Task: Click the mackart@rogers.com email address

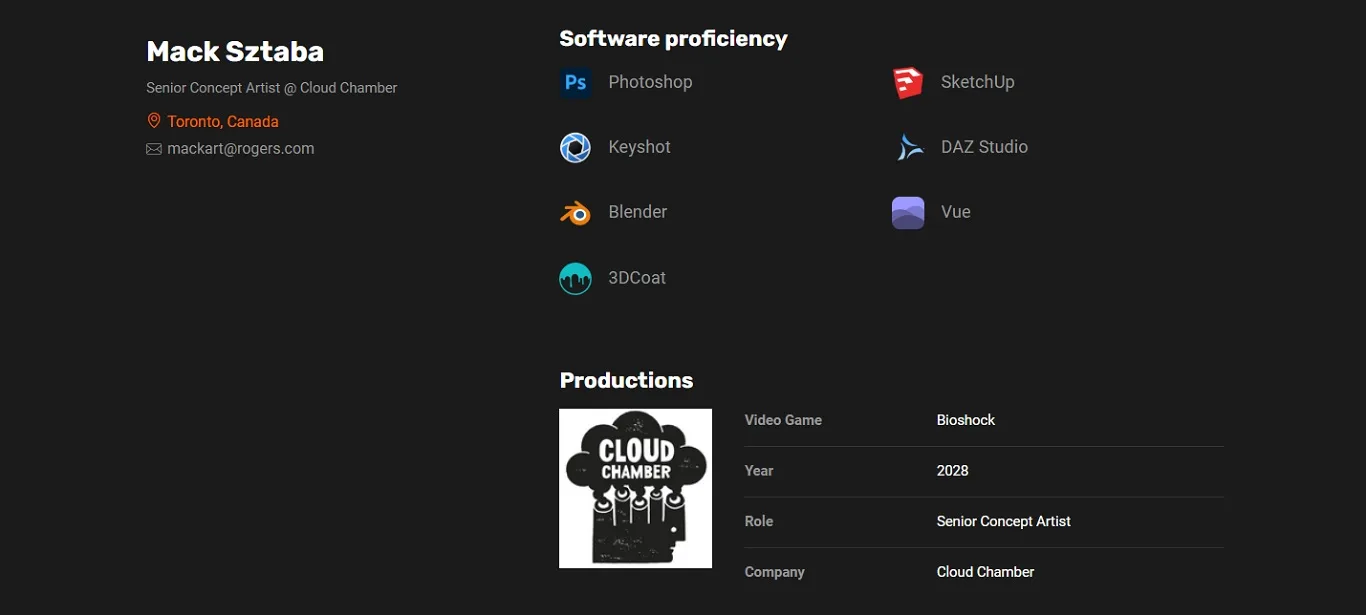Action: tap(241, 149)
